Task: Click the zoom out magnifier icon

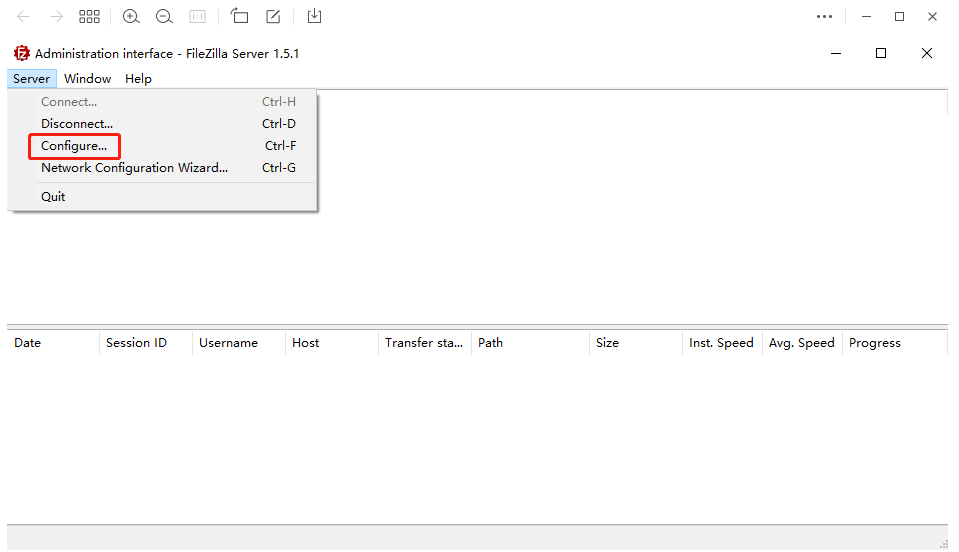Action: pos(164,17)
